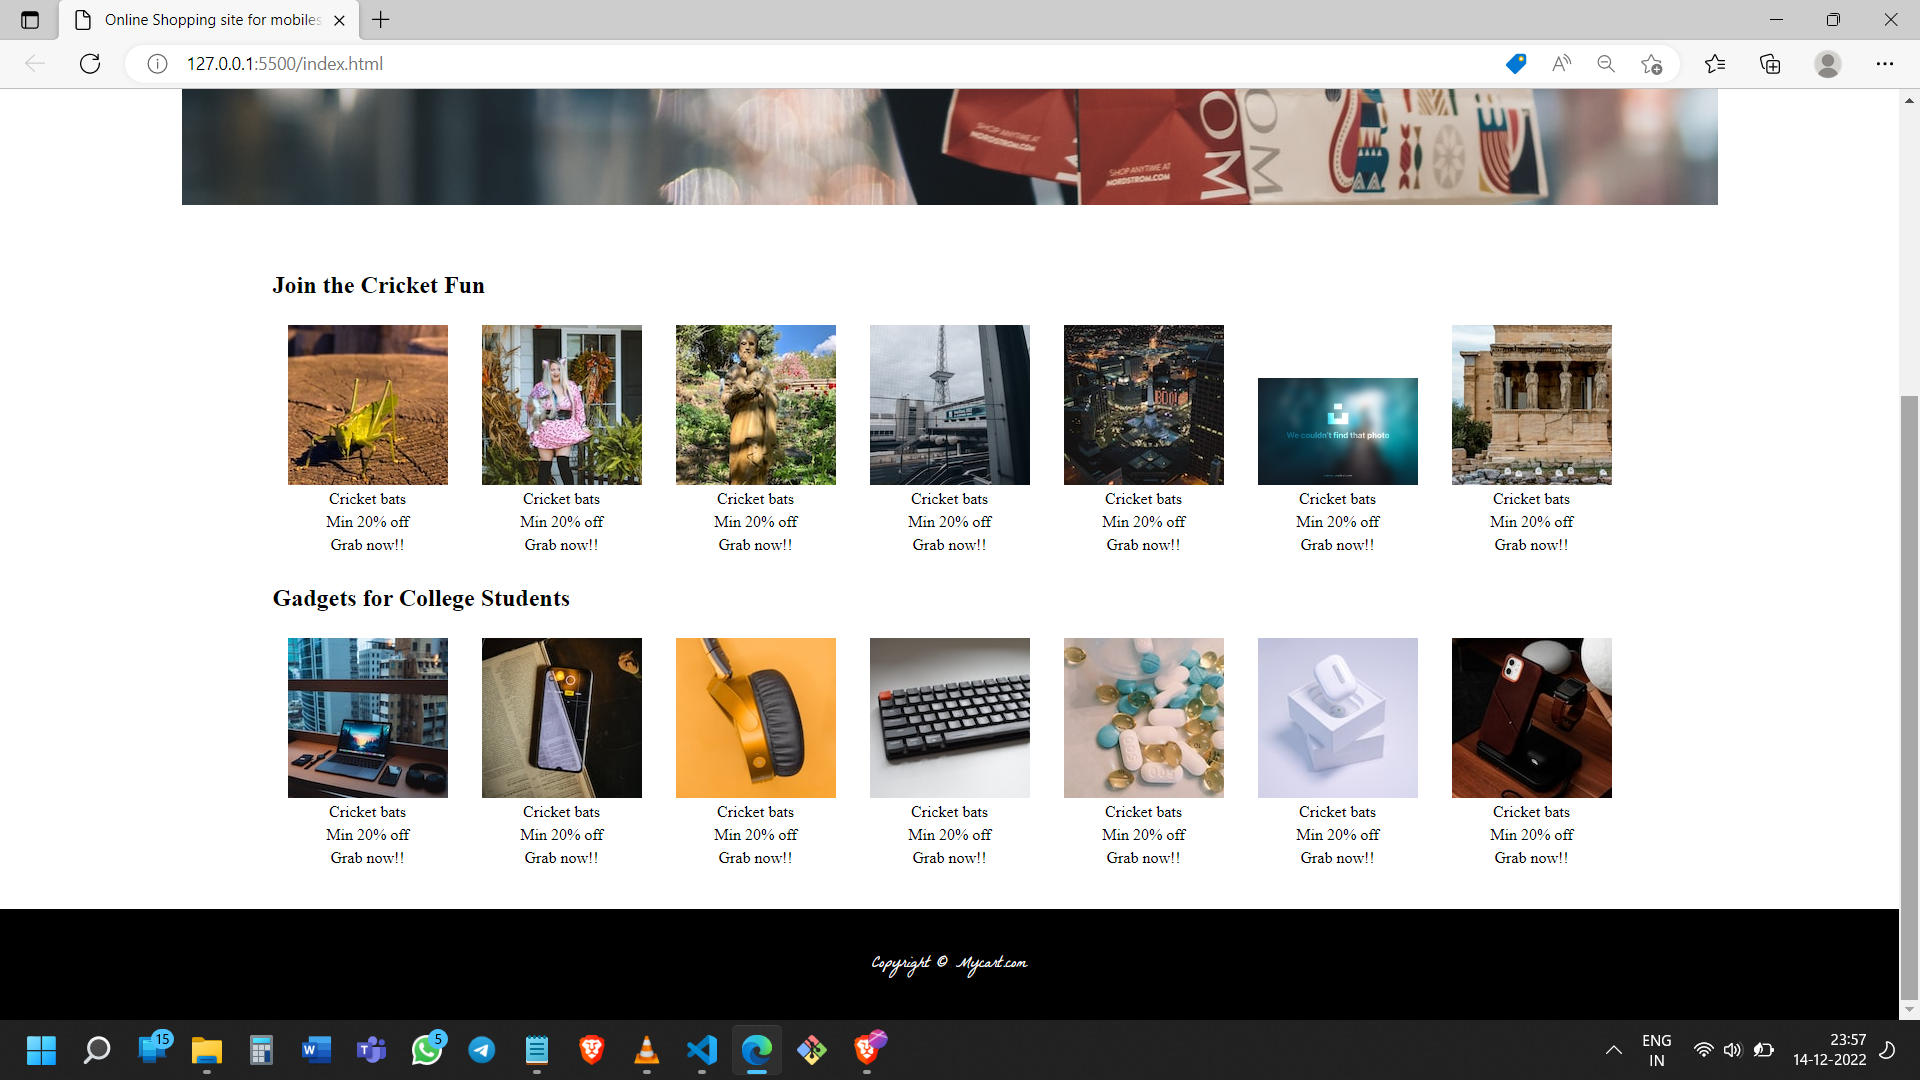The width and height of the screenshot is (1920, 1080).
Task: Mute system volume via tray speaker icon
Action: point(1733,1051)
